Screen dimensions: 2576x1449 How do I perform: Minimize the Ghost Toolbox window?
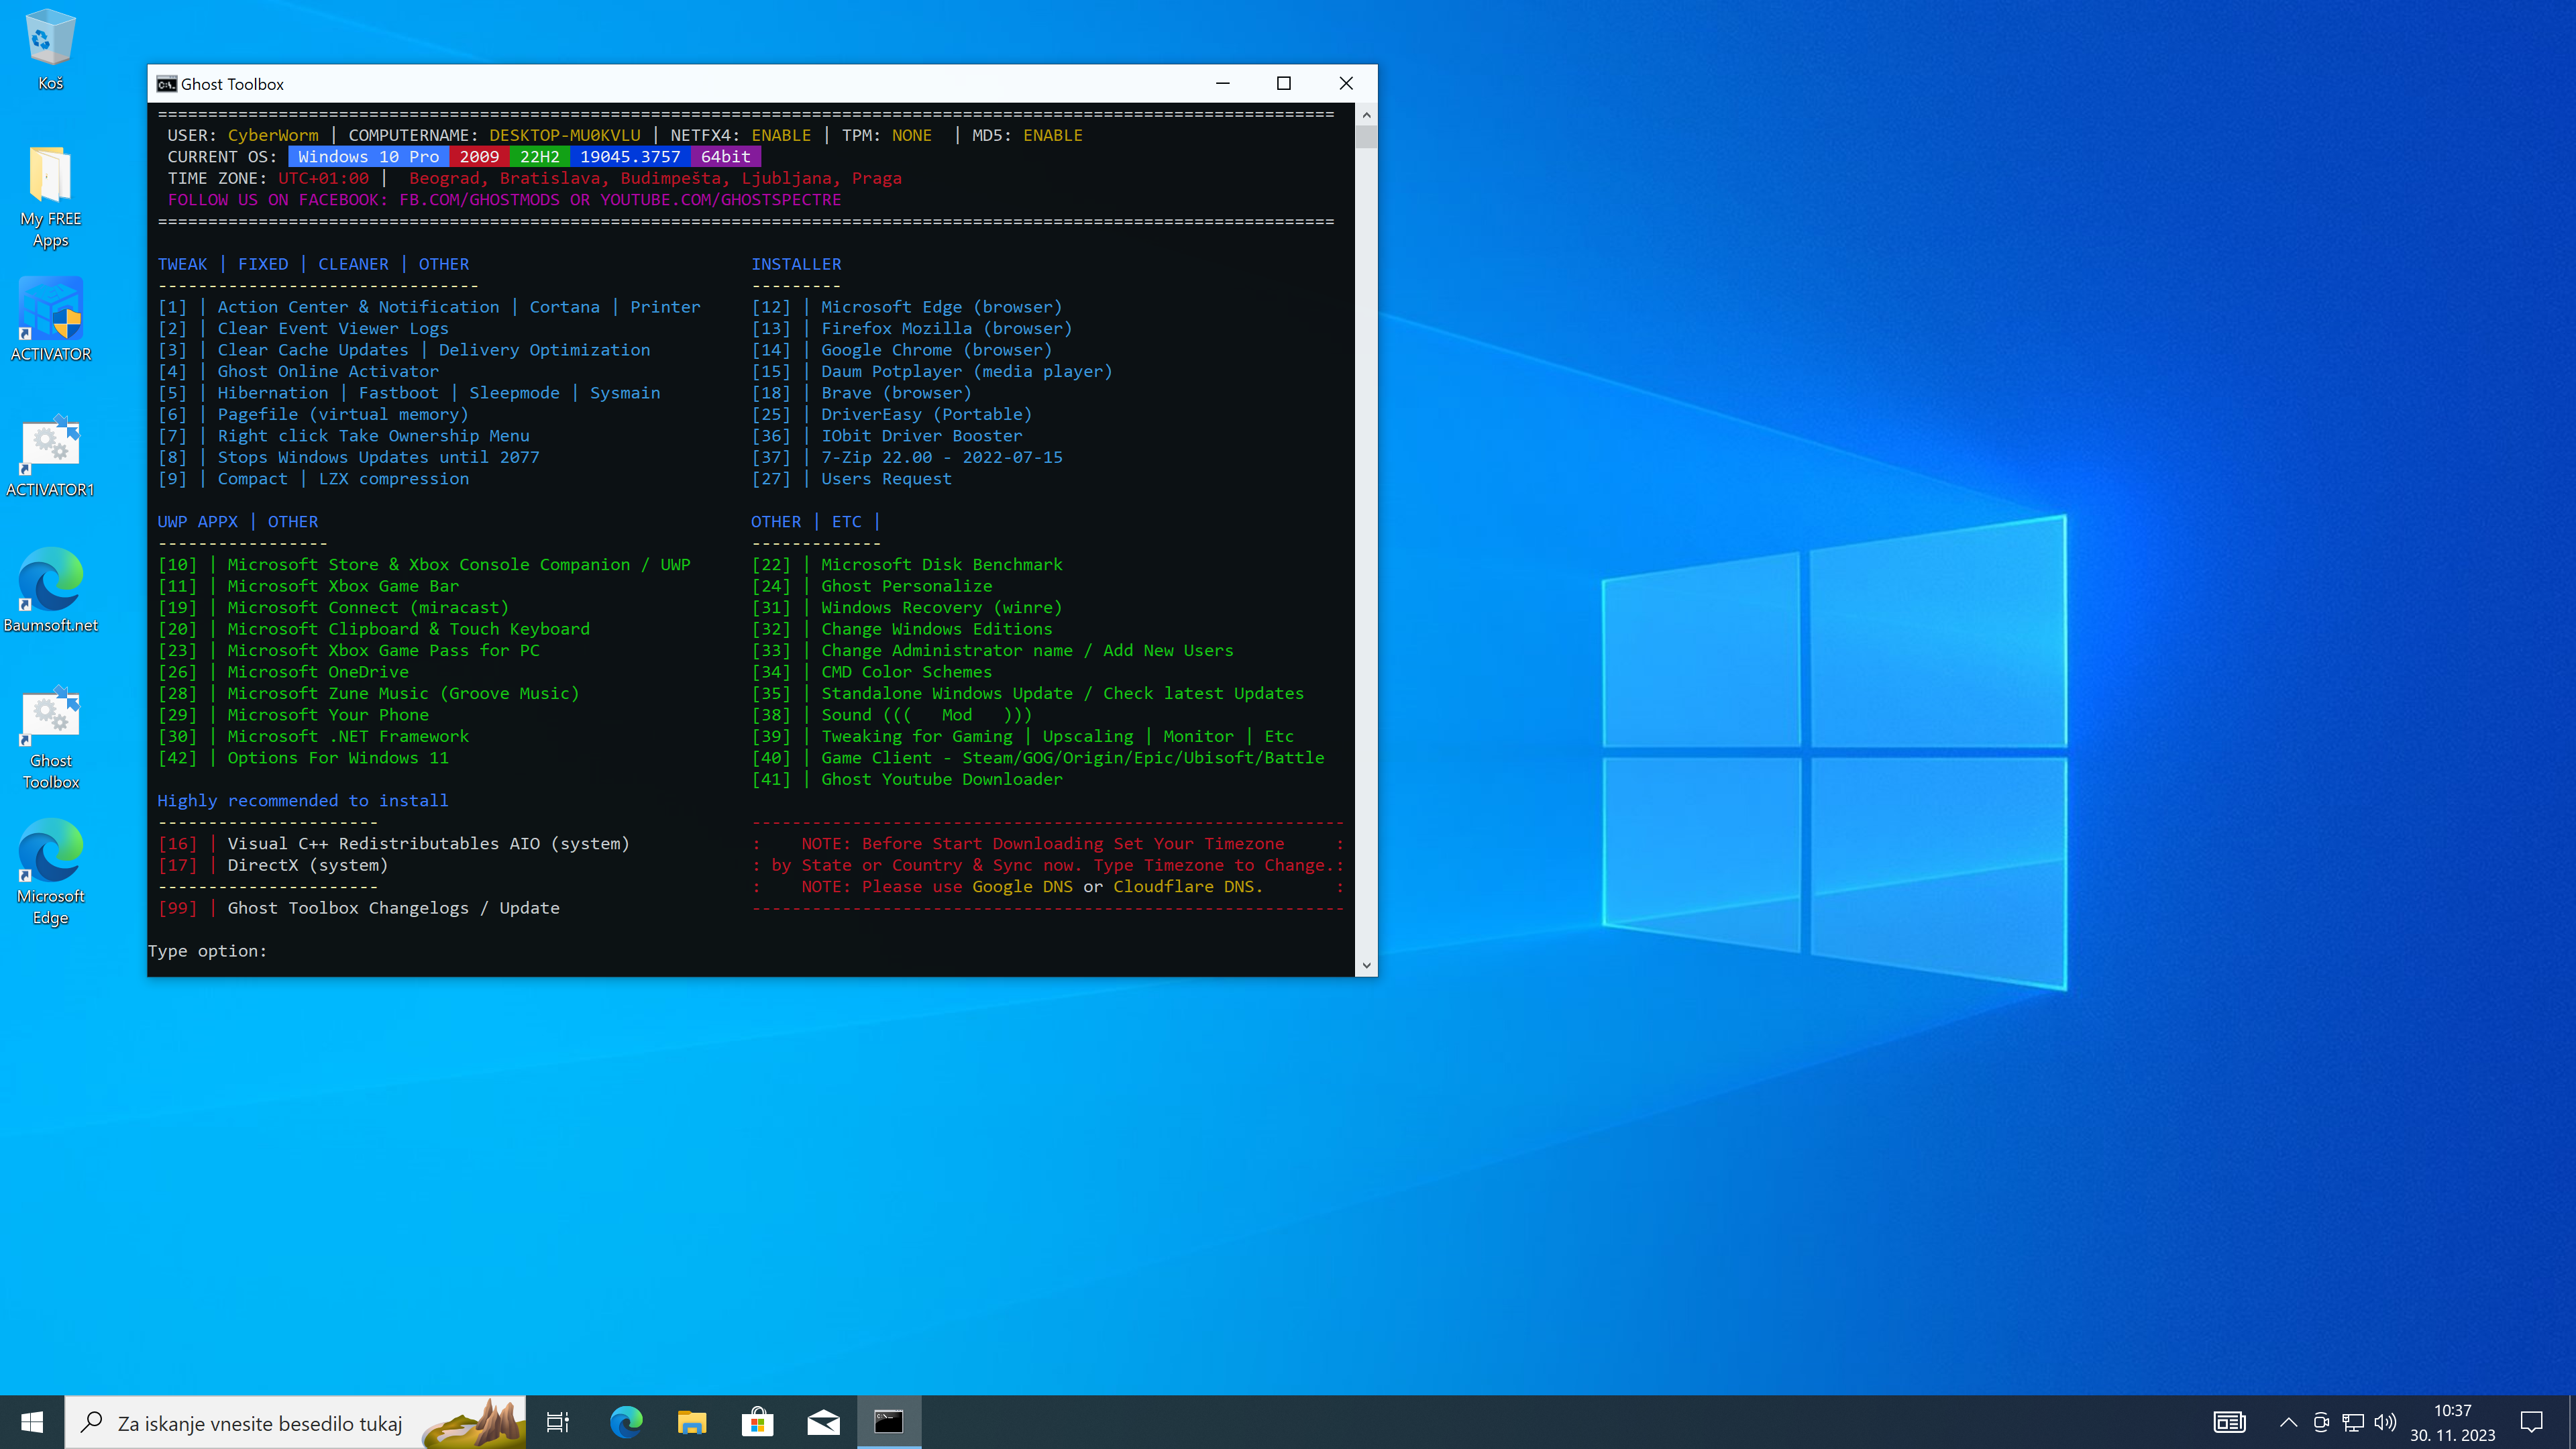pos(1222,84)
